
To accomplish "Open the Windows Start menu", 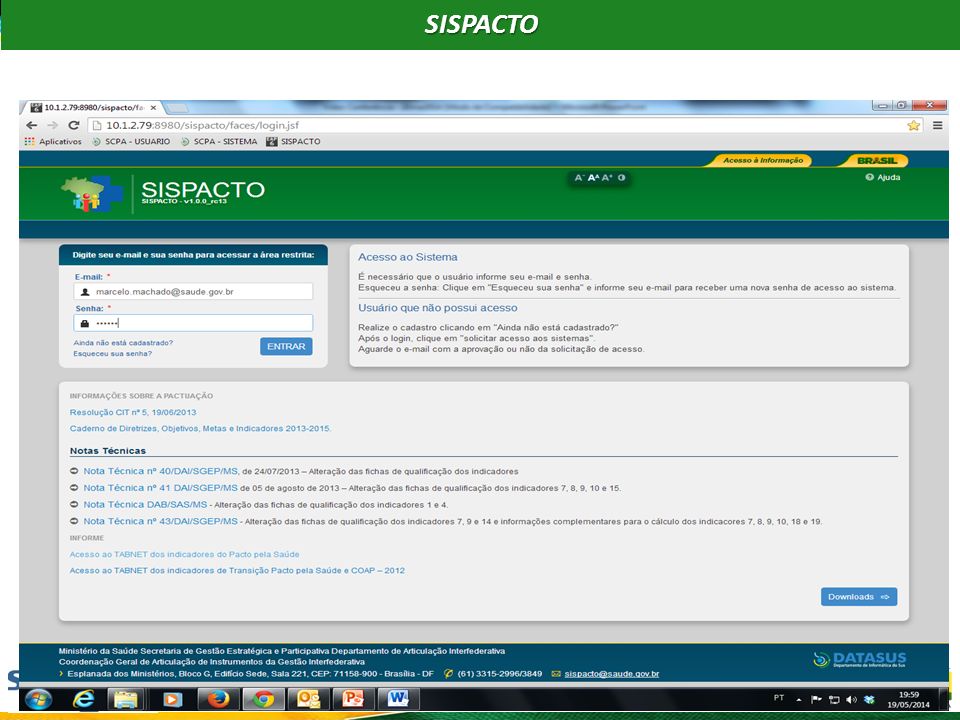I will click(39, 699).
